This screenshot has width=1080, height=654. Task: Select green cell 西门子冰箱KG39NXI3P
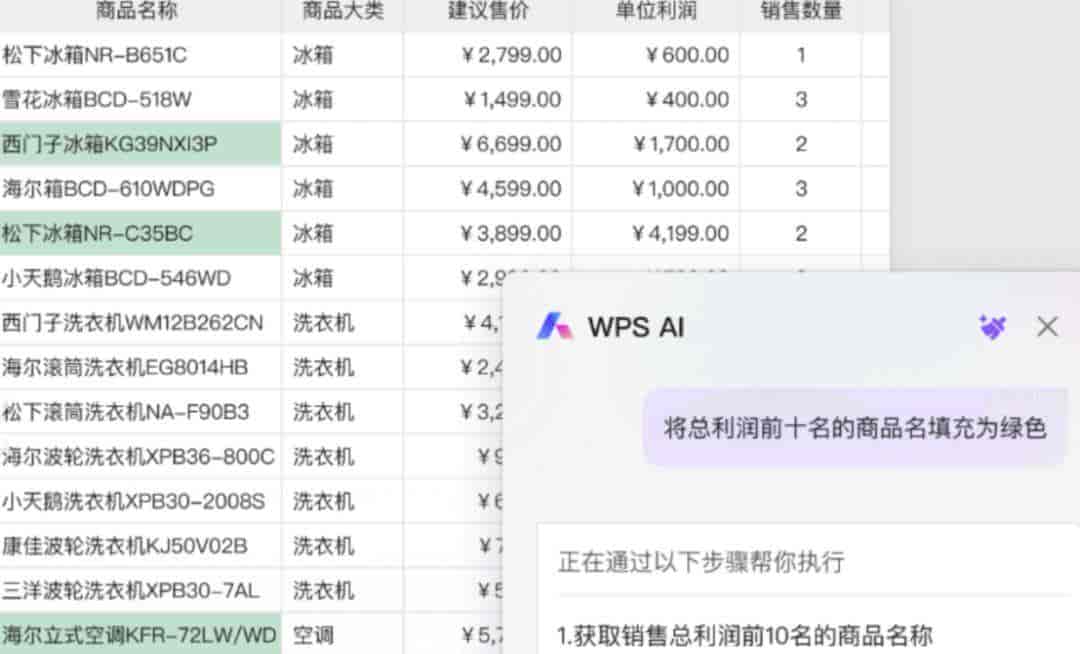(x=140, y=145)
